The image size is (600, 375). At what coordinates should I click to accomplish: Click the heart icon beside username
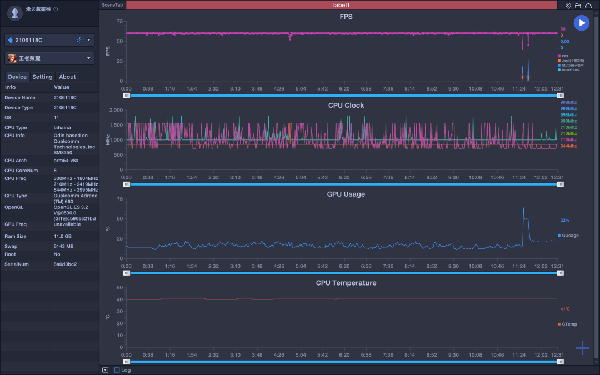click(55, 9)
